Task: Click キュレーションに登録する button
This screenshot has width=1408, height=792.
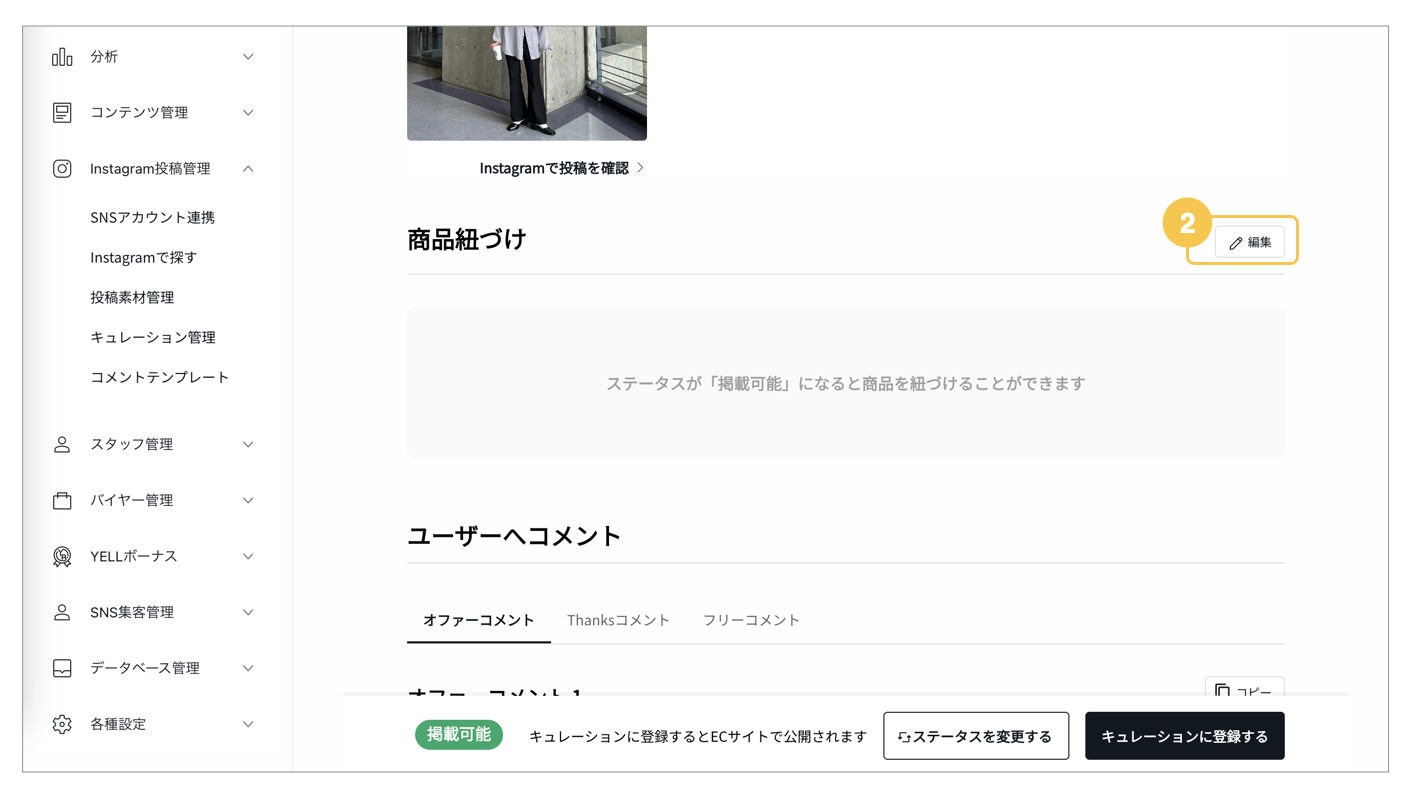Action: point(1184,736)
